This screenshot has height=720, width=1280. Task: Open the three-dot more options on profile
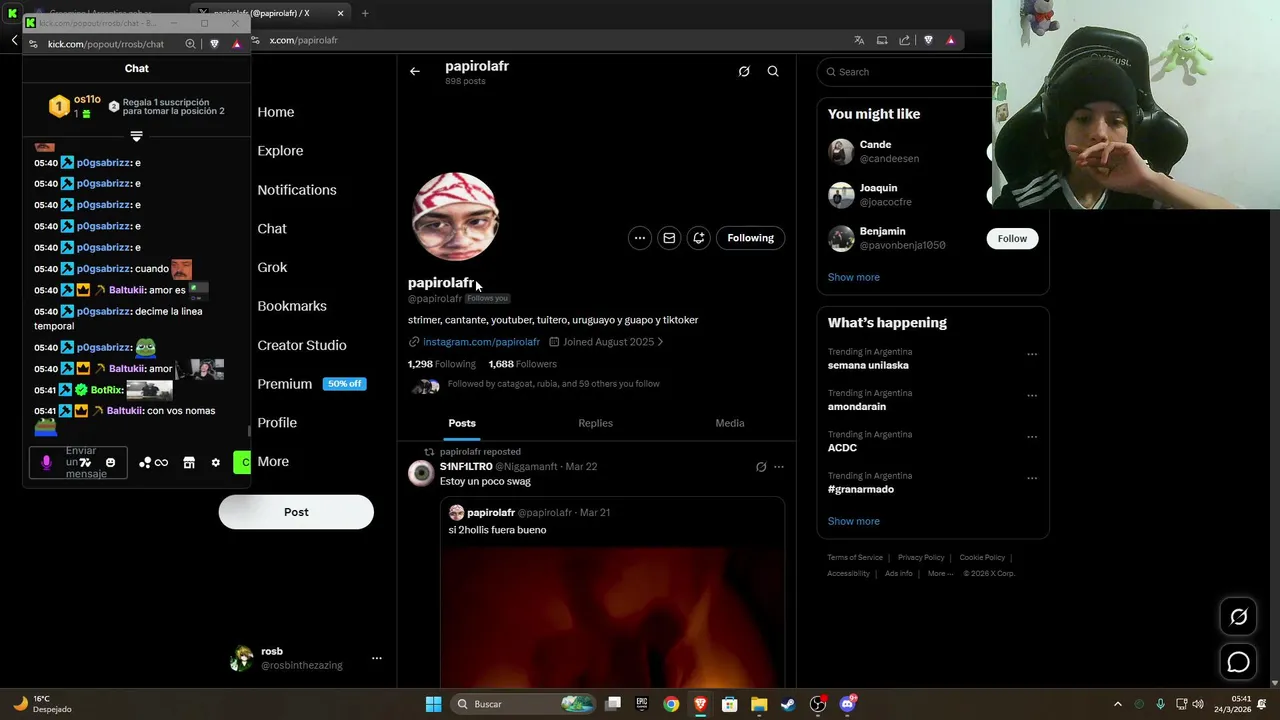[640, 238]
